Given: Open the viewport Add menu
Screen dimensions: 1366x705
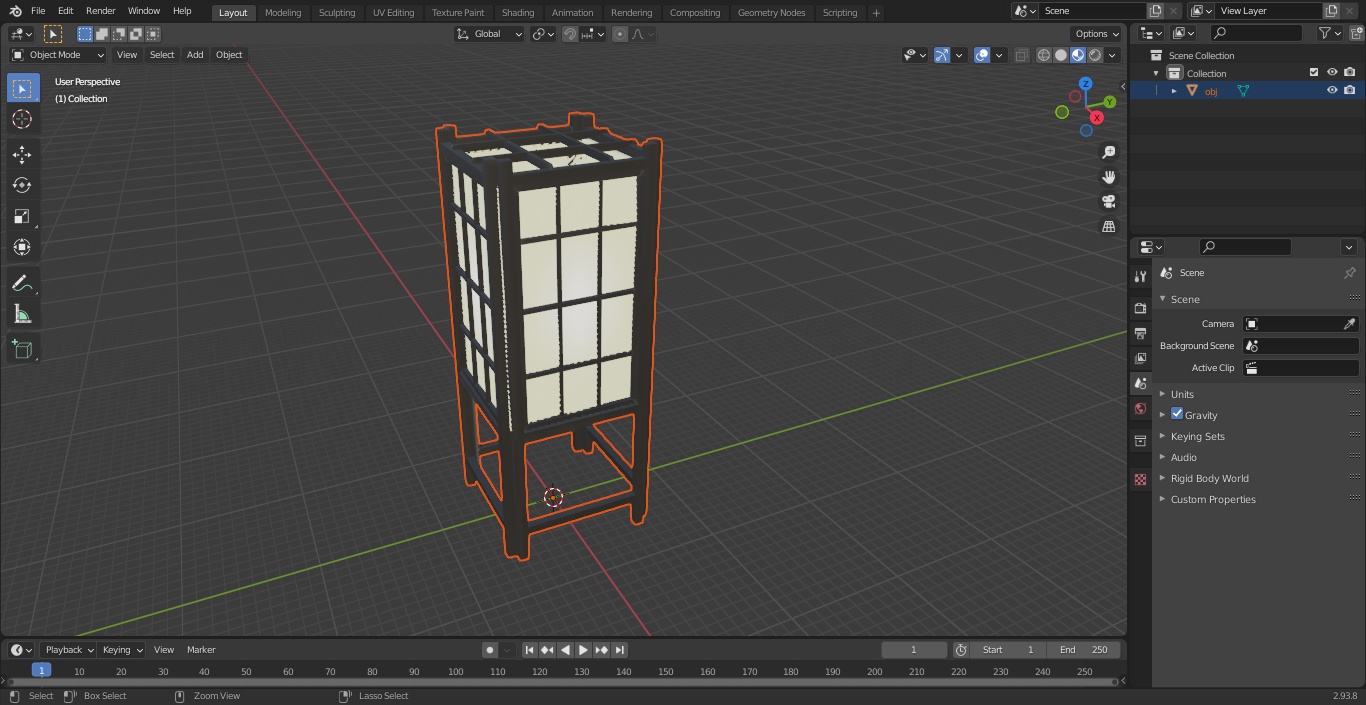Looking at the screenshot, I should pyautogui.click(x=195, y=55).
